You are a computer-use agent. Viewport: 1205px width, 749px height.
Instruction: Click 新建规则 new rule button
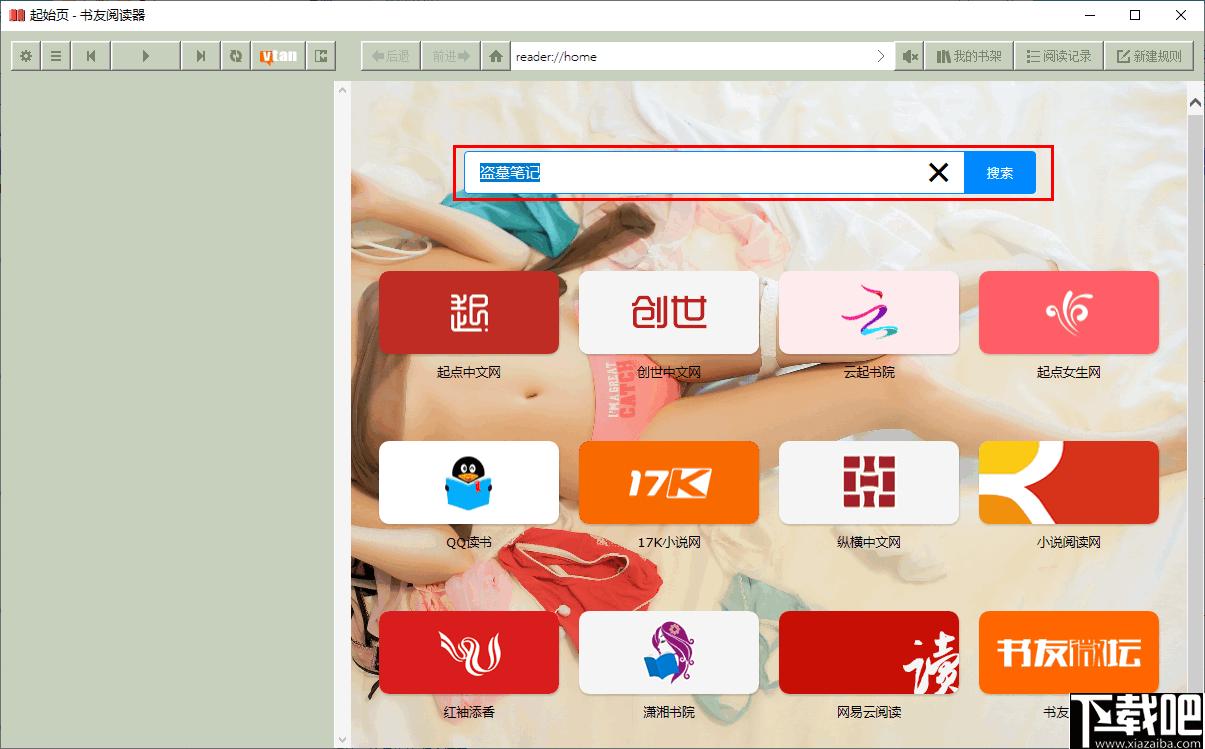coord(1149,56)
